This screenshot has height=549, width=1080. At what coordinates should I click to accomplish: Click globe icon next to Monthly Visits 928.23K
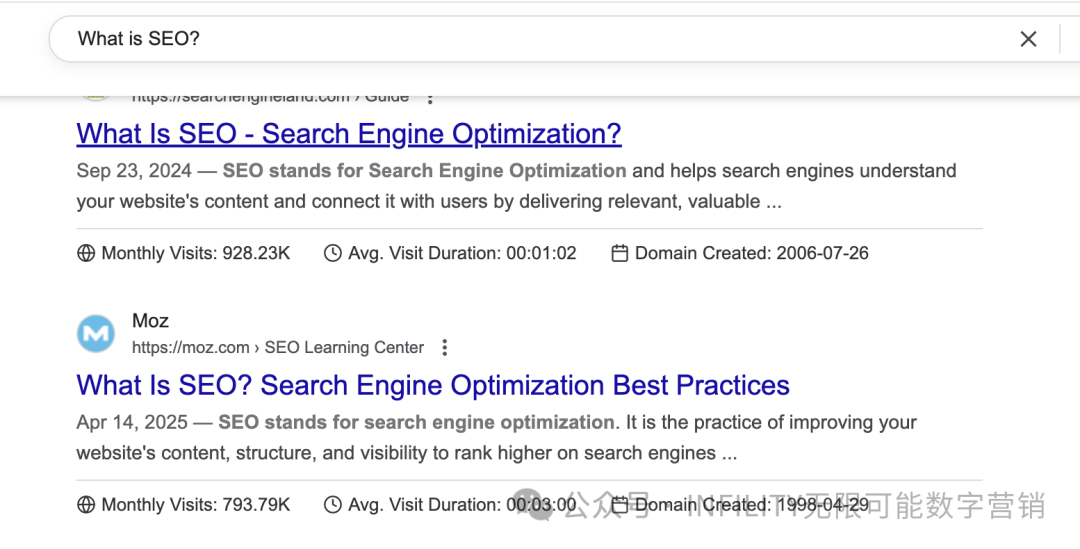pyautogui.click(x=85, y=253)
